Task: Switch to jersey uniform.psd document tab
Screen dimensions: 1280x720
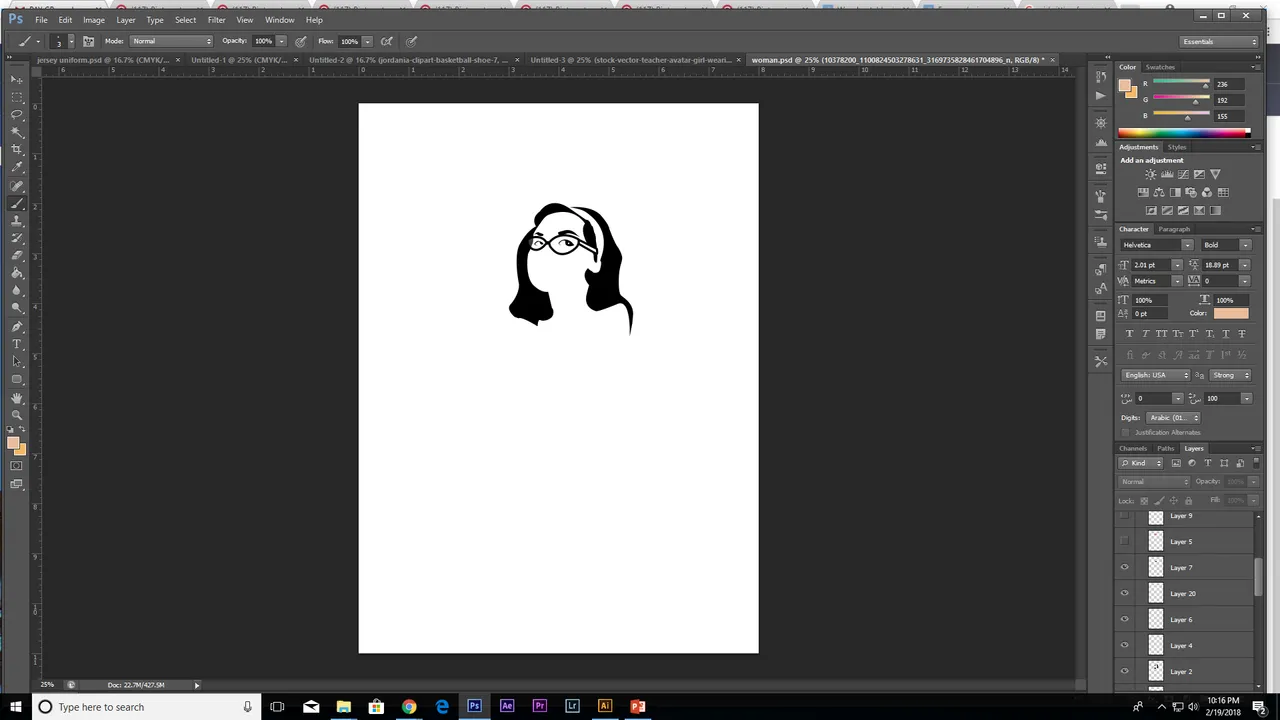Action: click(103, 60)
